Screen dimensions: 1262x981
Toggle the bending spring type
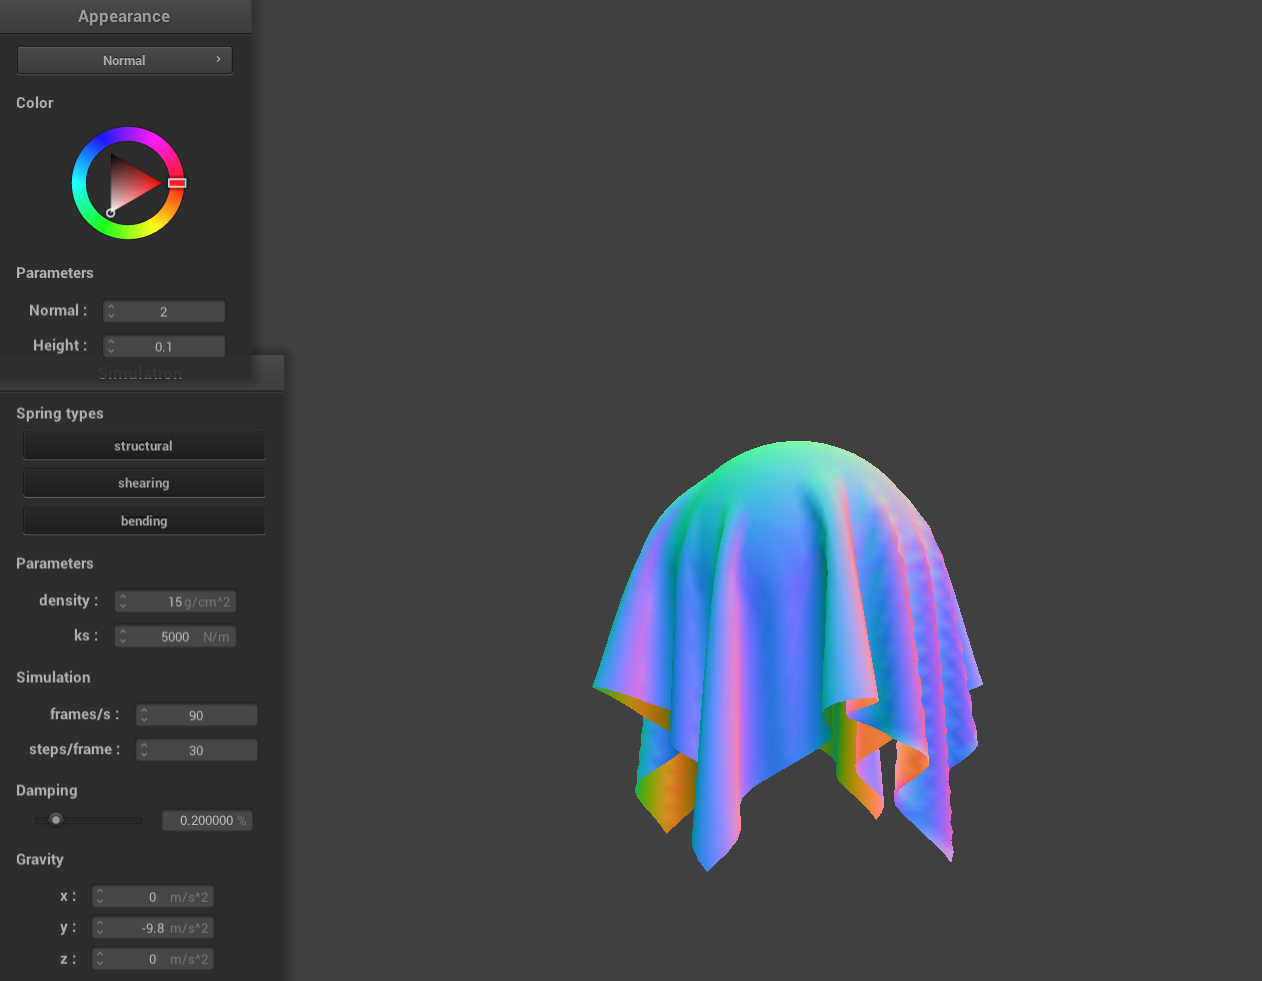tap(143, 521)
